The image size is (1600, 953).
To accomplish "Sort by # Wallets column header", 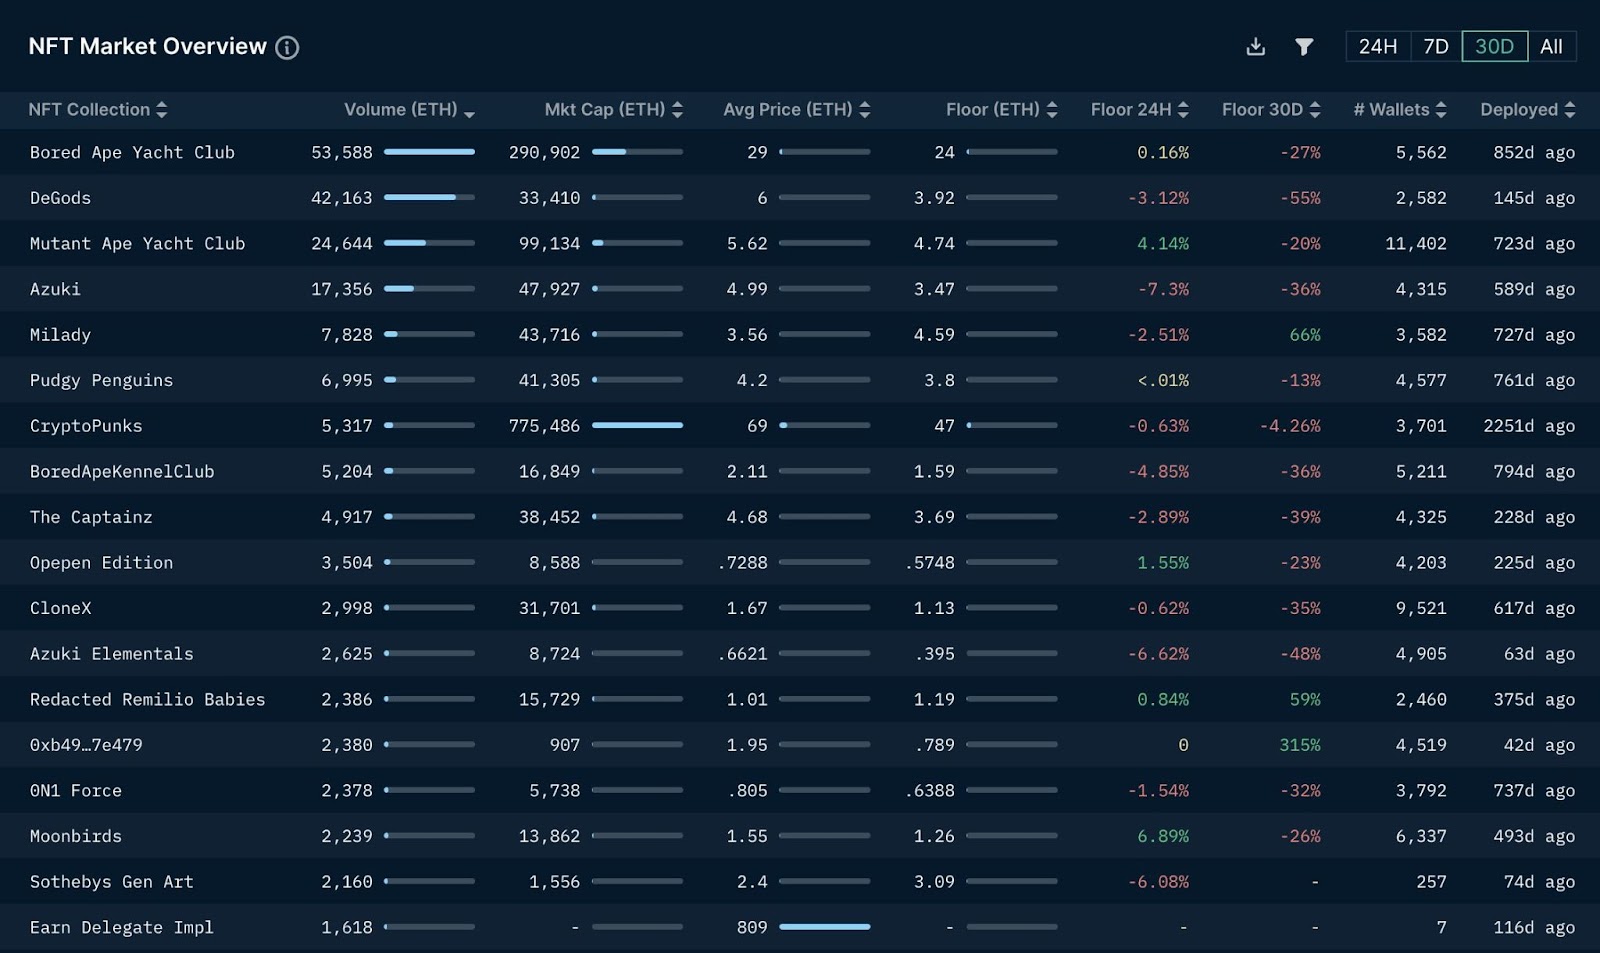I will [x=1400, y=110].
